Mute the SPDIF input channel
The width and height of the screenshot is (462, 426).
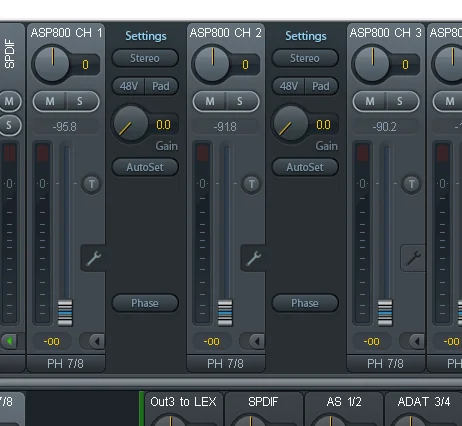(x=9, y=101)
